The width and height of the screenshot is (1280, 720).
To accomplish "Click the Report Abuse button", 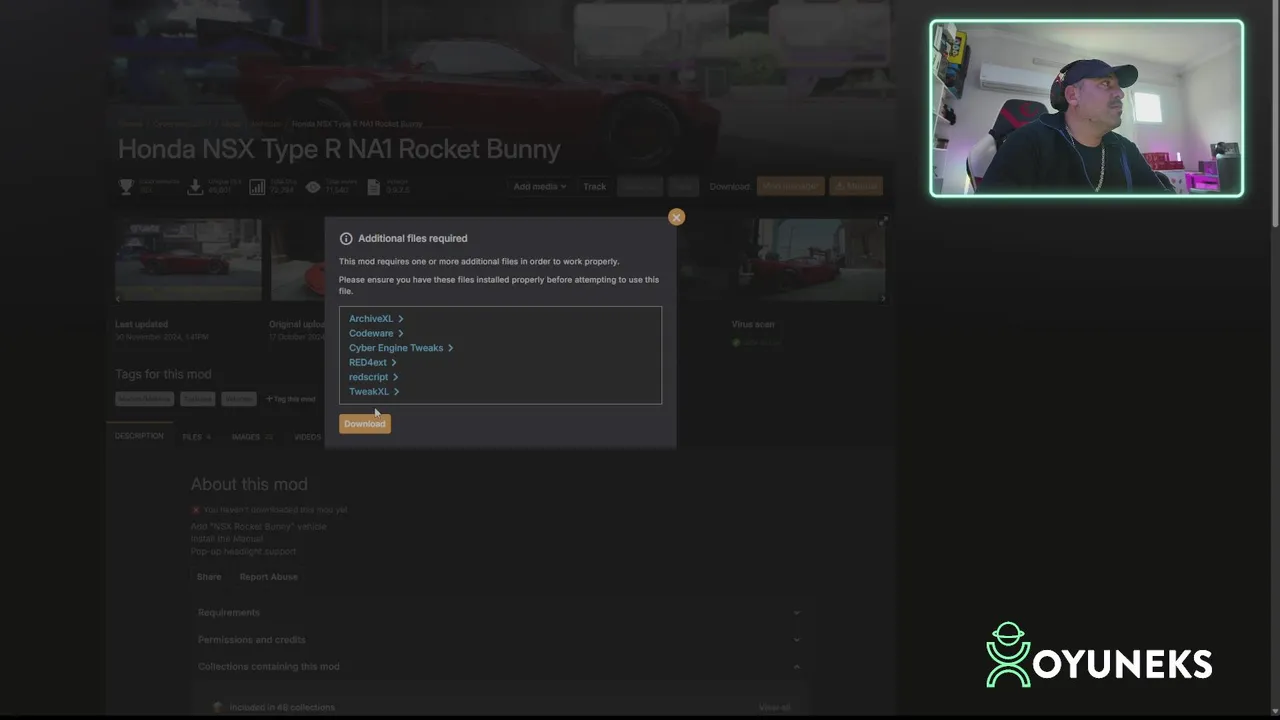I will 268,577.
